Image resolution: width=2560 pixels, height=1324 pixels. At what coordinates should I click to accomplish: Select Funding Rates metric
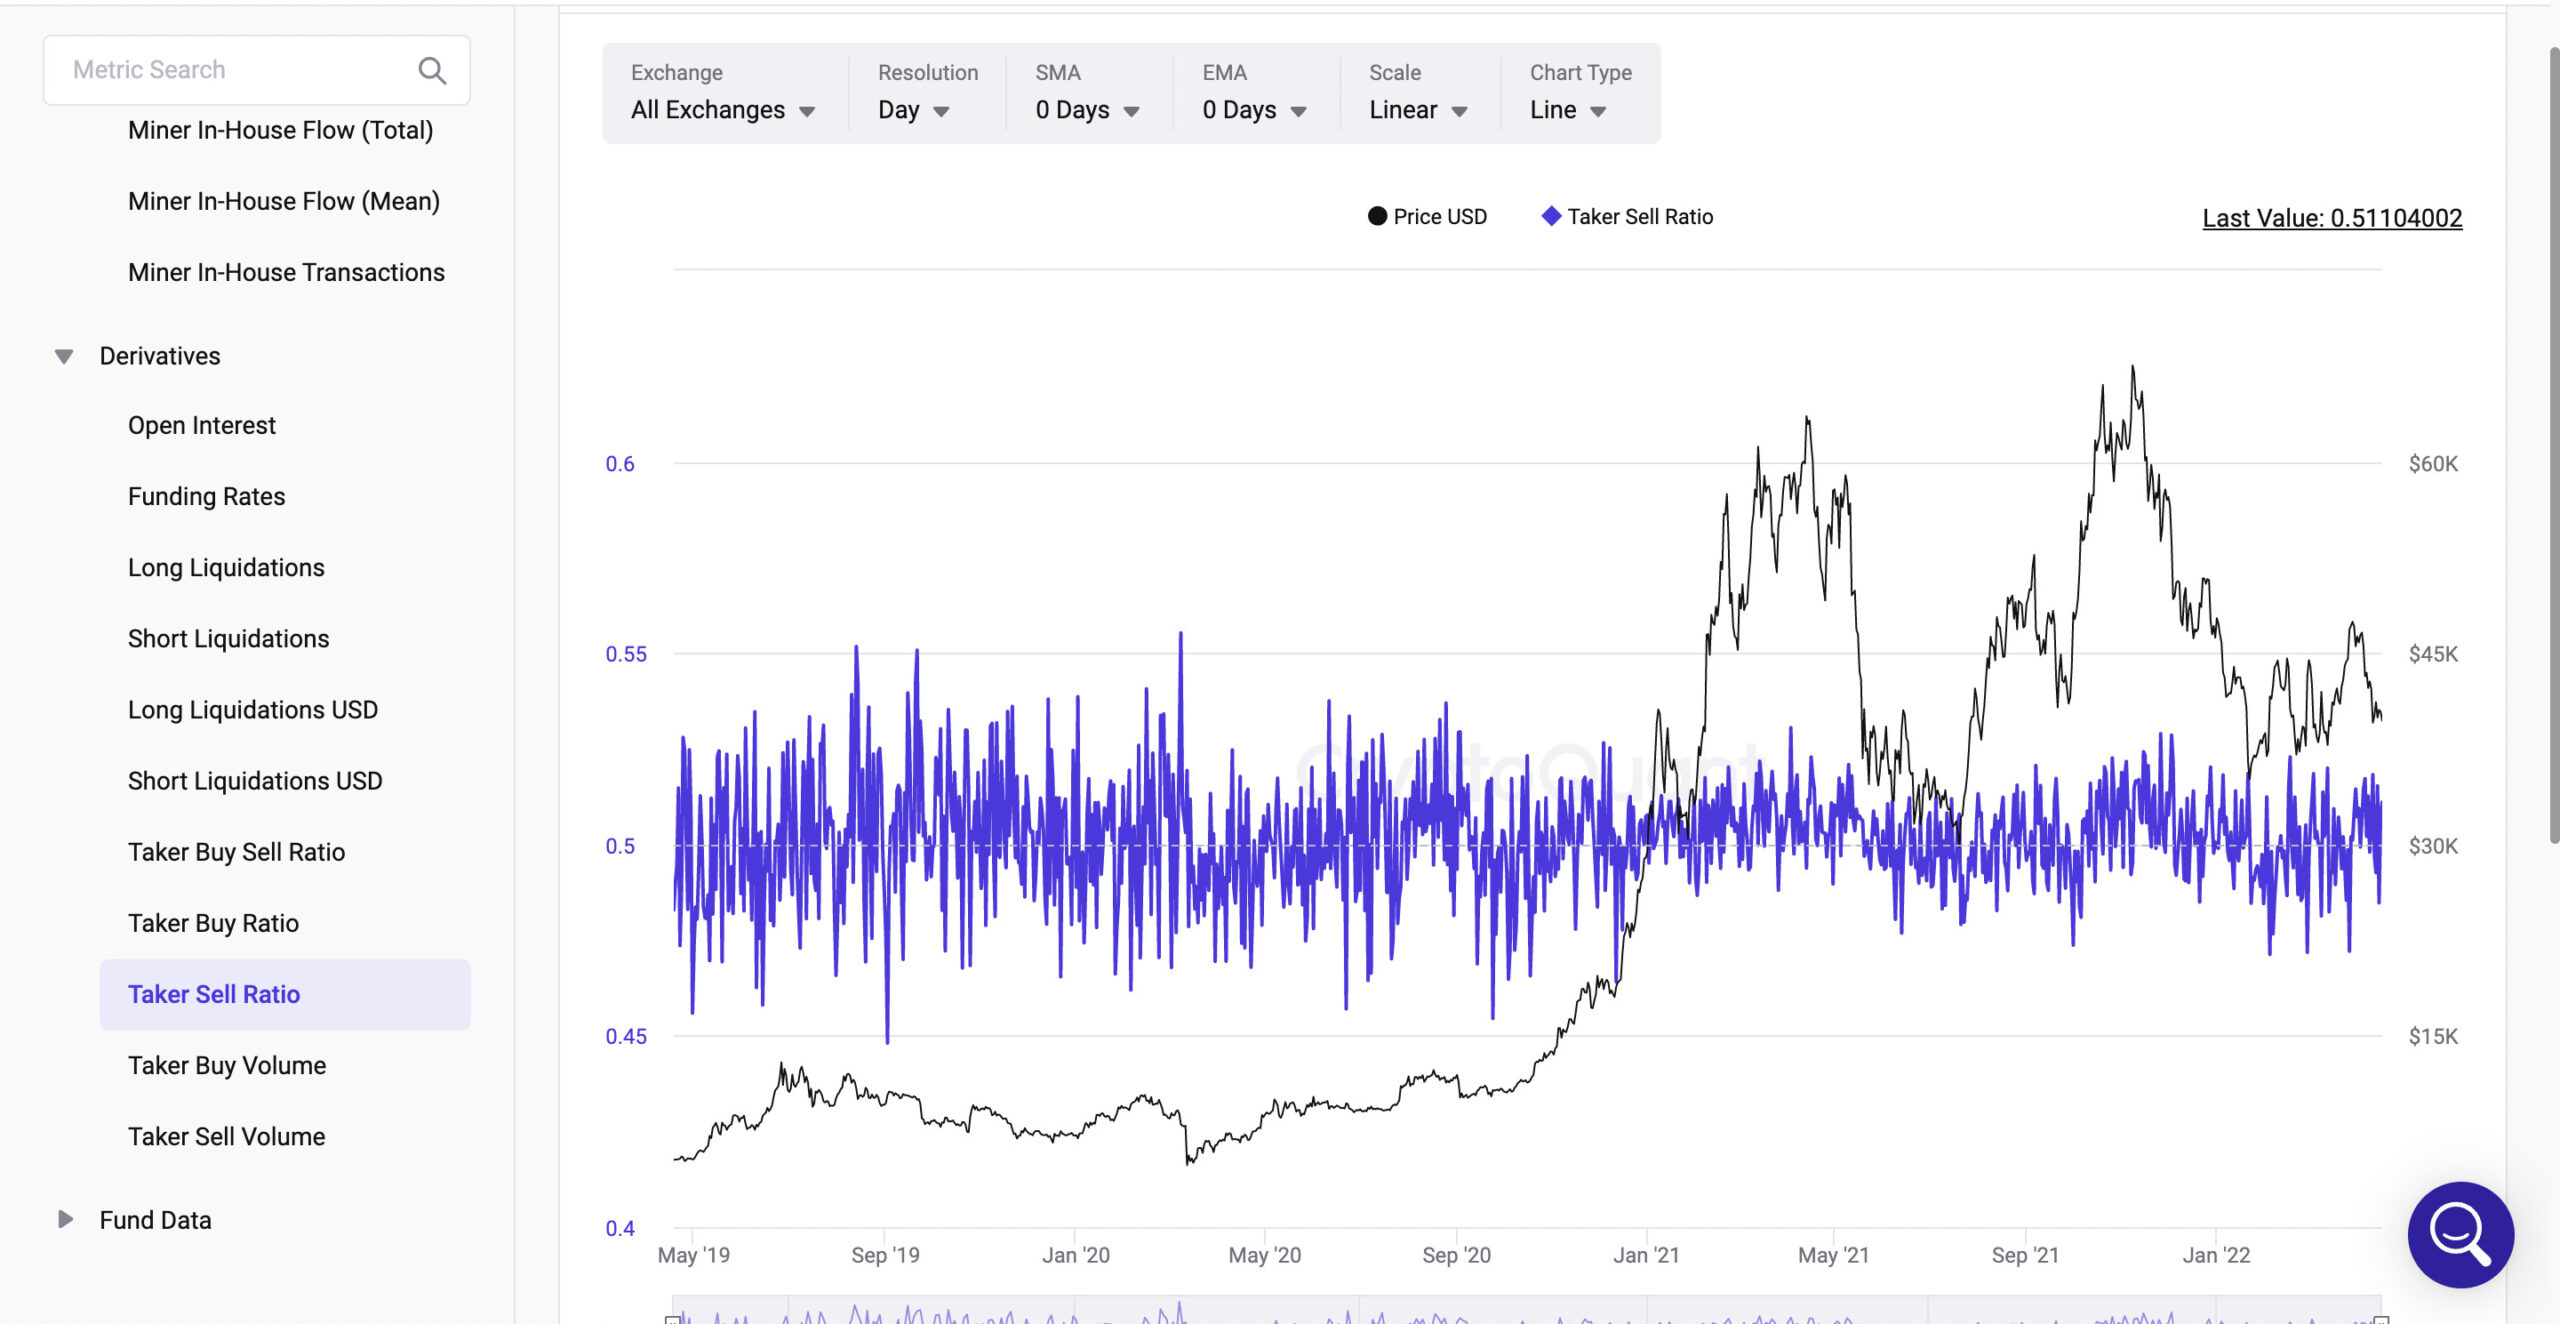[206, 496]
